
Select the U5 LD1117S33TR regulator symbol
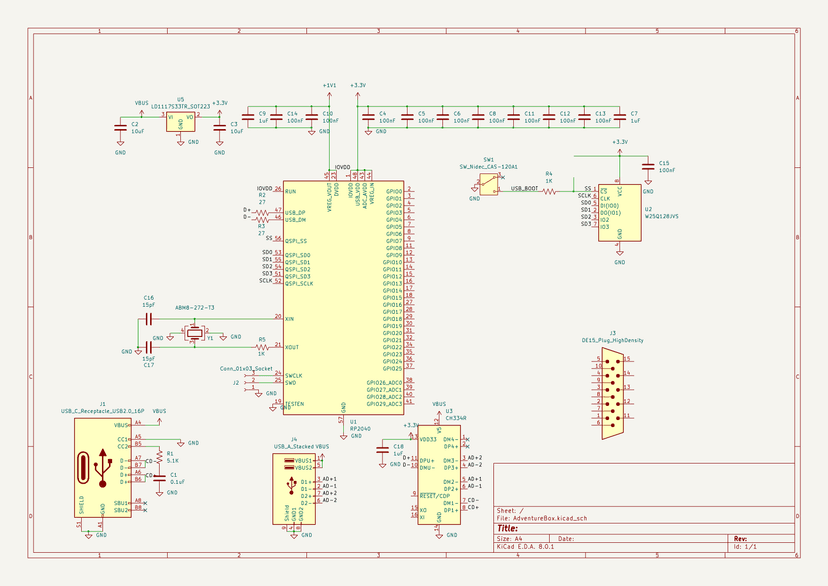180,122
